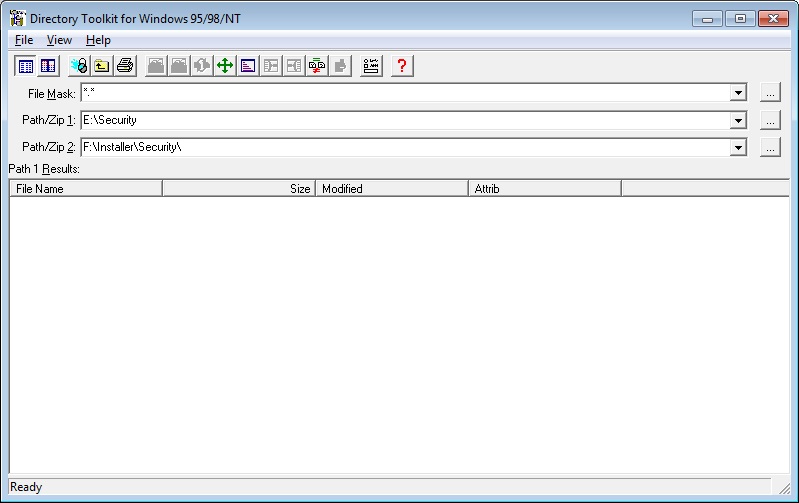The width and height of the screenshot is (799, 503).
Task: Click the Path/Zip 2 field showing F:\Installer\Security\
Action: pyautogui.click(x=405, y=148)
